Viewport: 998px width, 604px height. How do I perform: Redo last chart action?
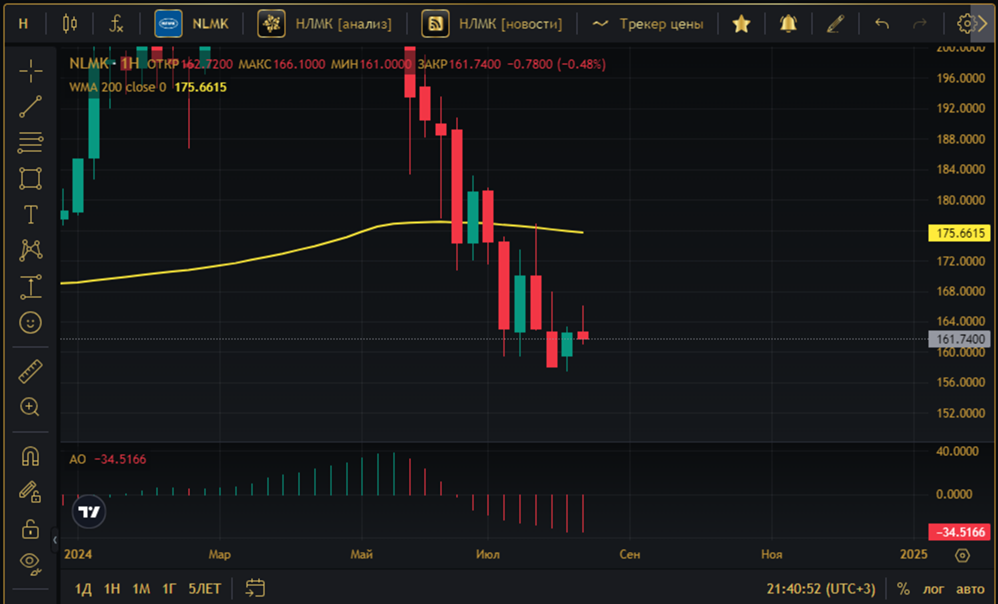coord(919,24)
